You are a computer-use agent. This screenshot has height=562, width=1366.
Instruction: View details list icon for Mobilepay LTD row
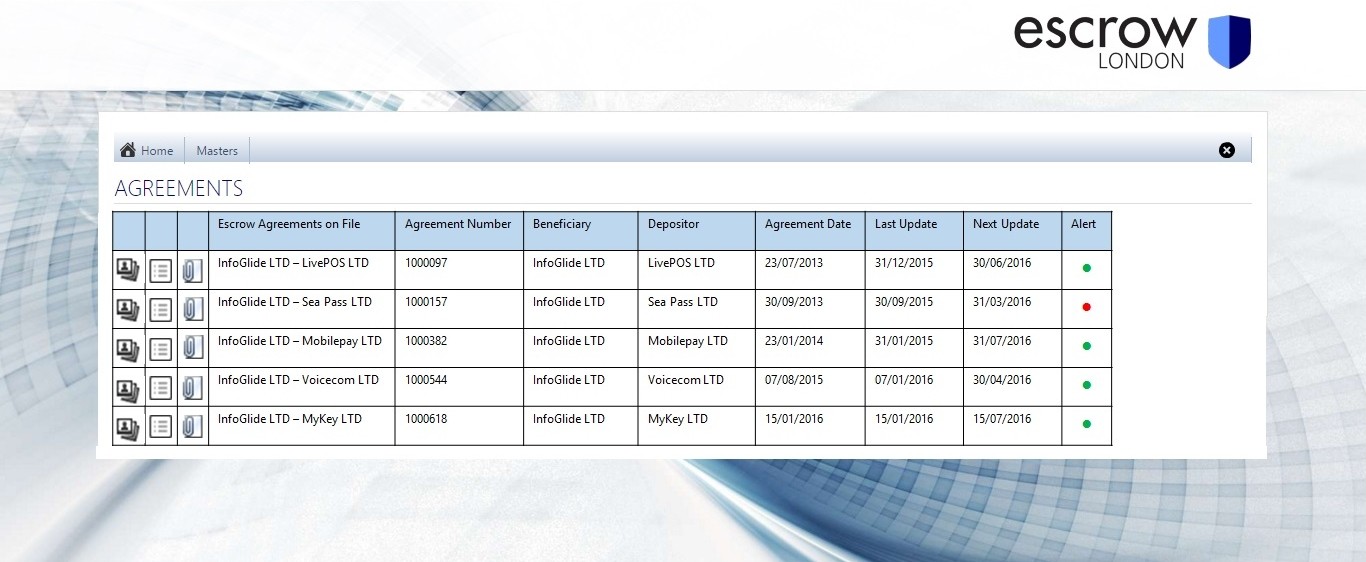pos(161,349)
